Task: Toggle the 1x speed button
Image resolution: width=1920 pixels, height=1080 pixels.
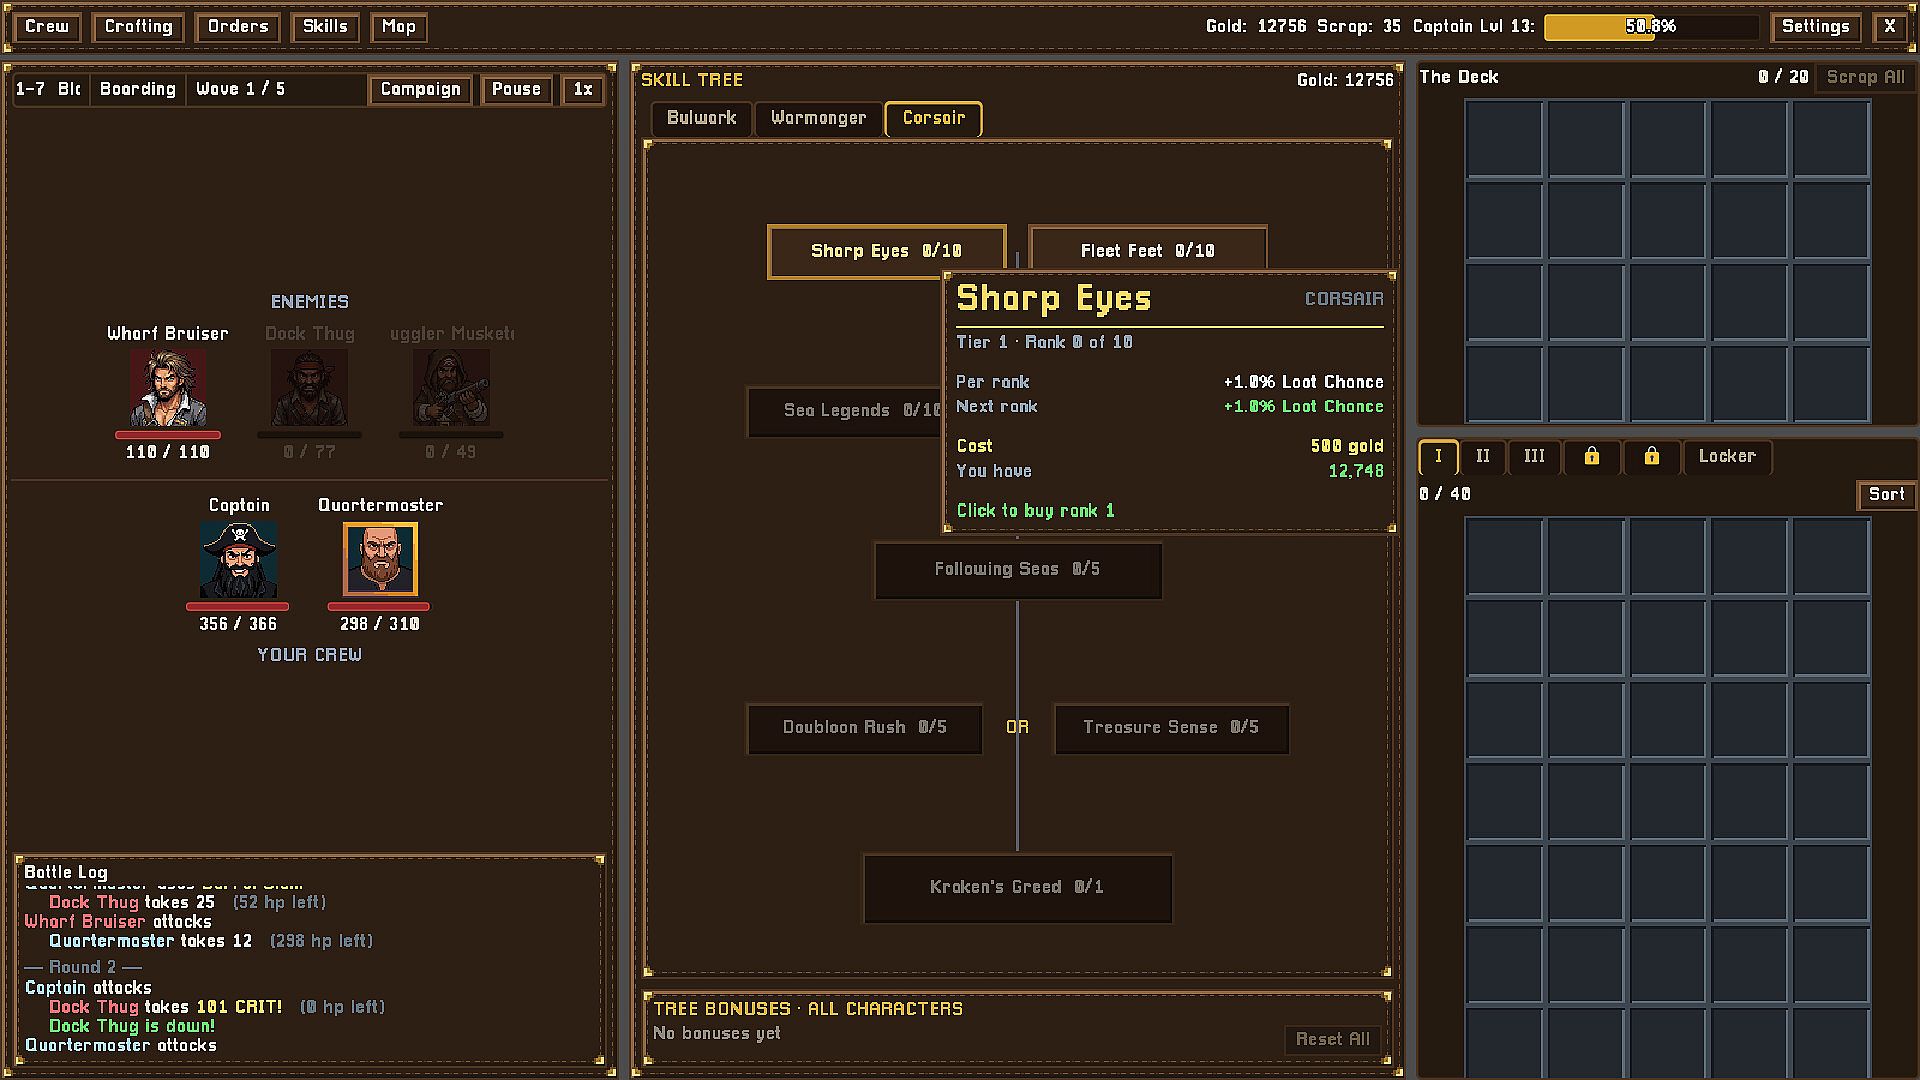Action: (x=583, y=89)
